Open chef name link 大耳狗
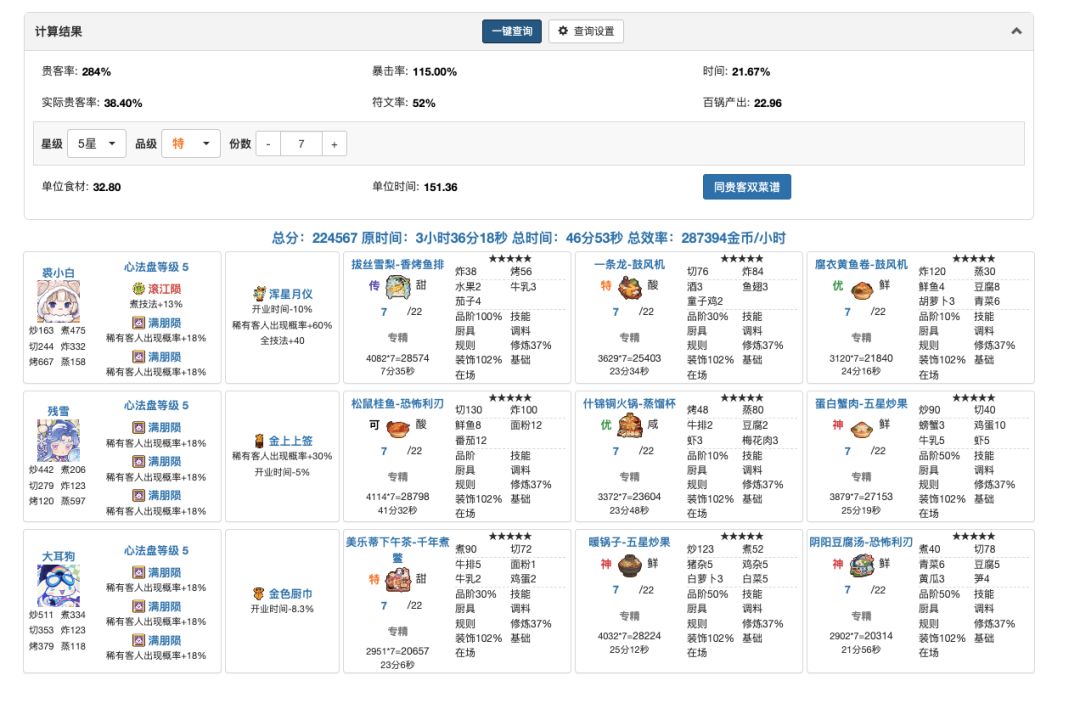 (58, 556)
